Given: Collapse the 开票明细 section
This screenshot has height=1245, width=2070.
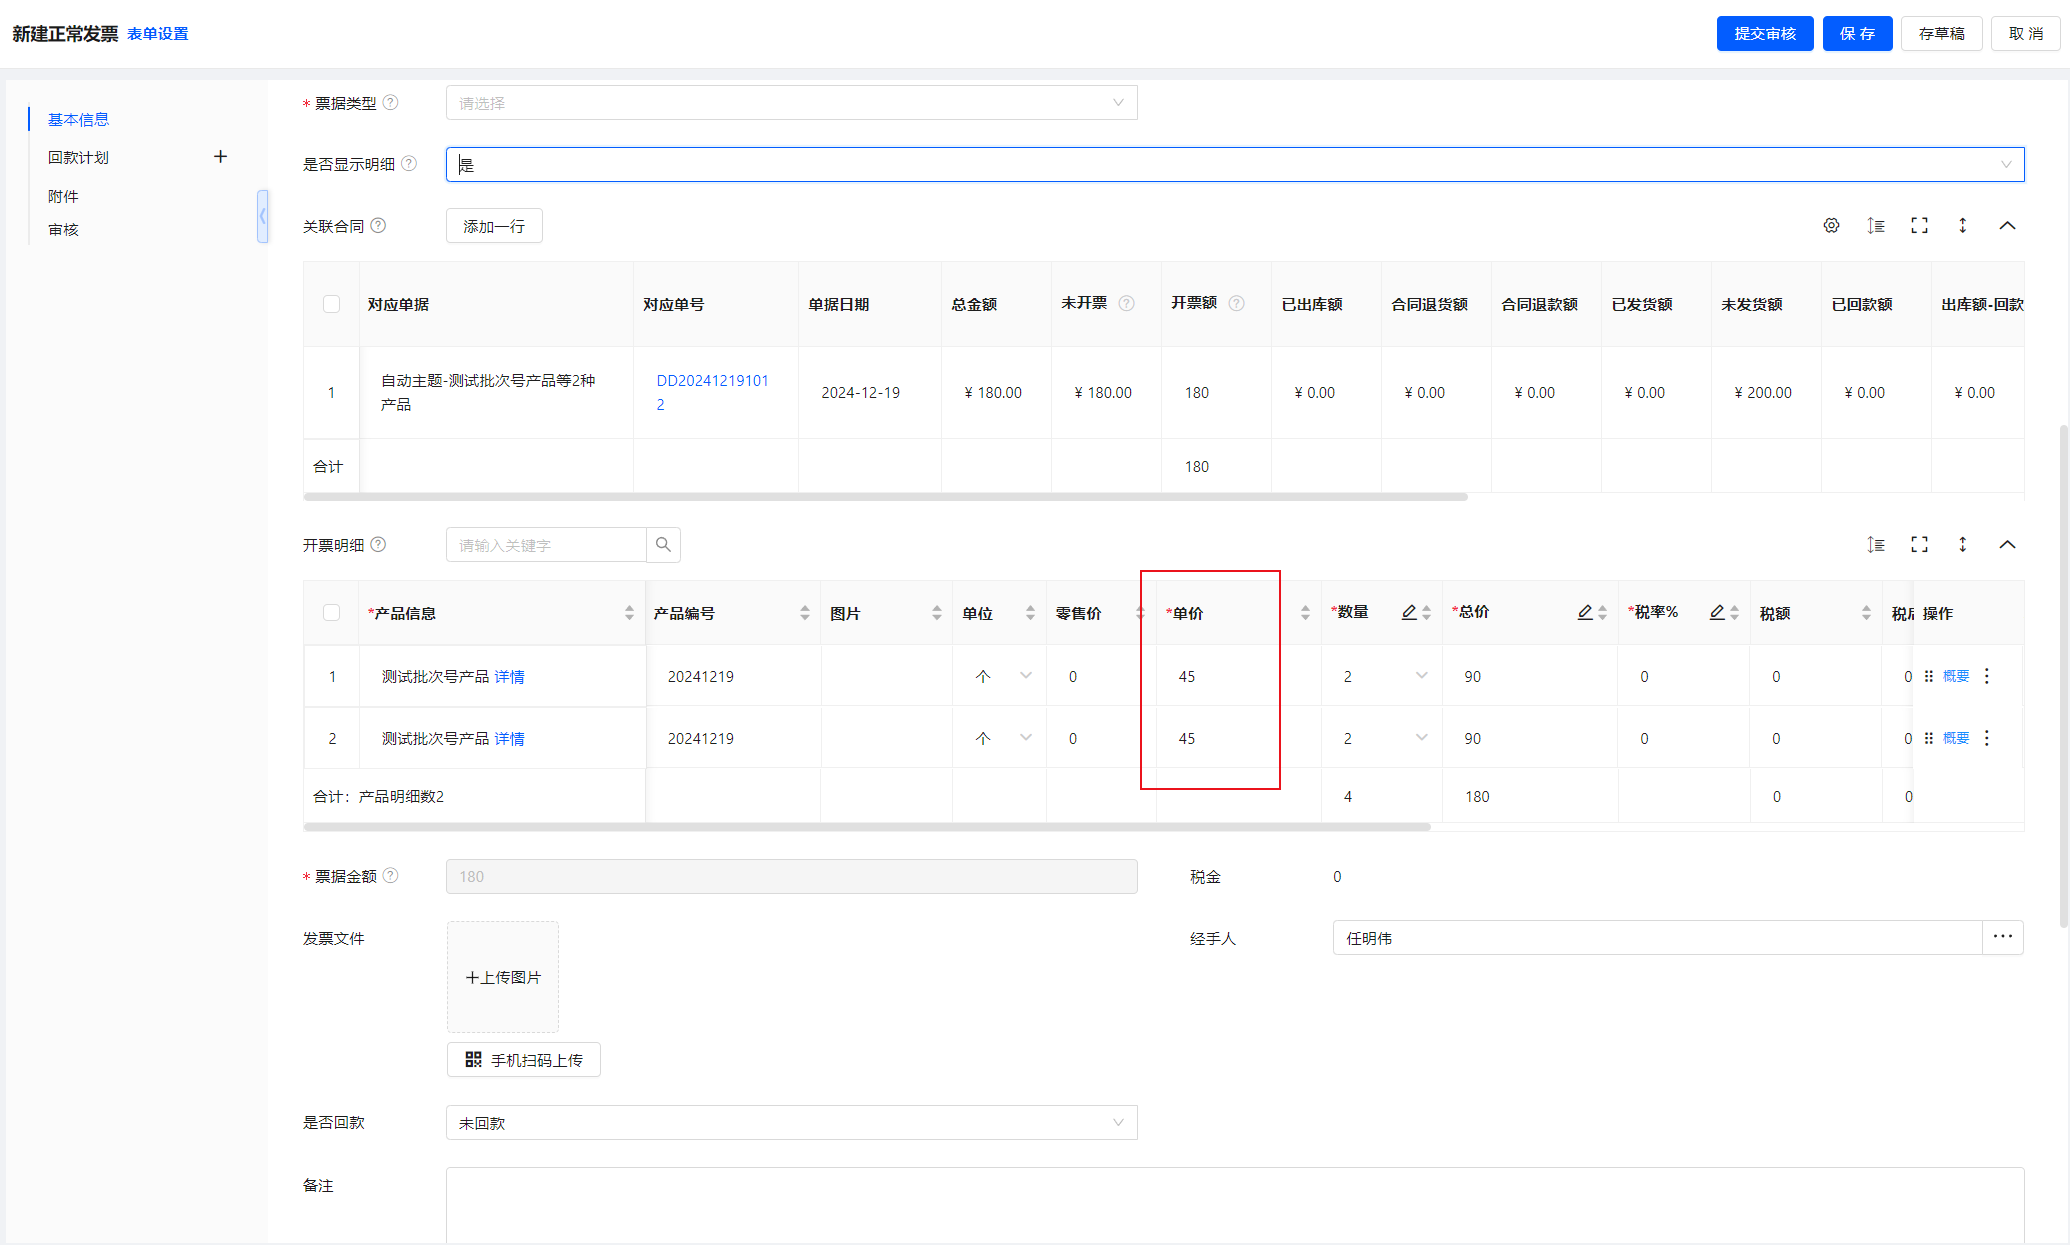Looking at the screenshot, I should (x=2007, y=544).
